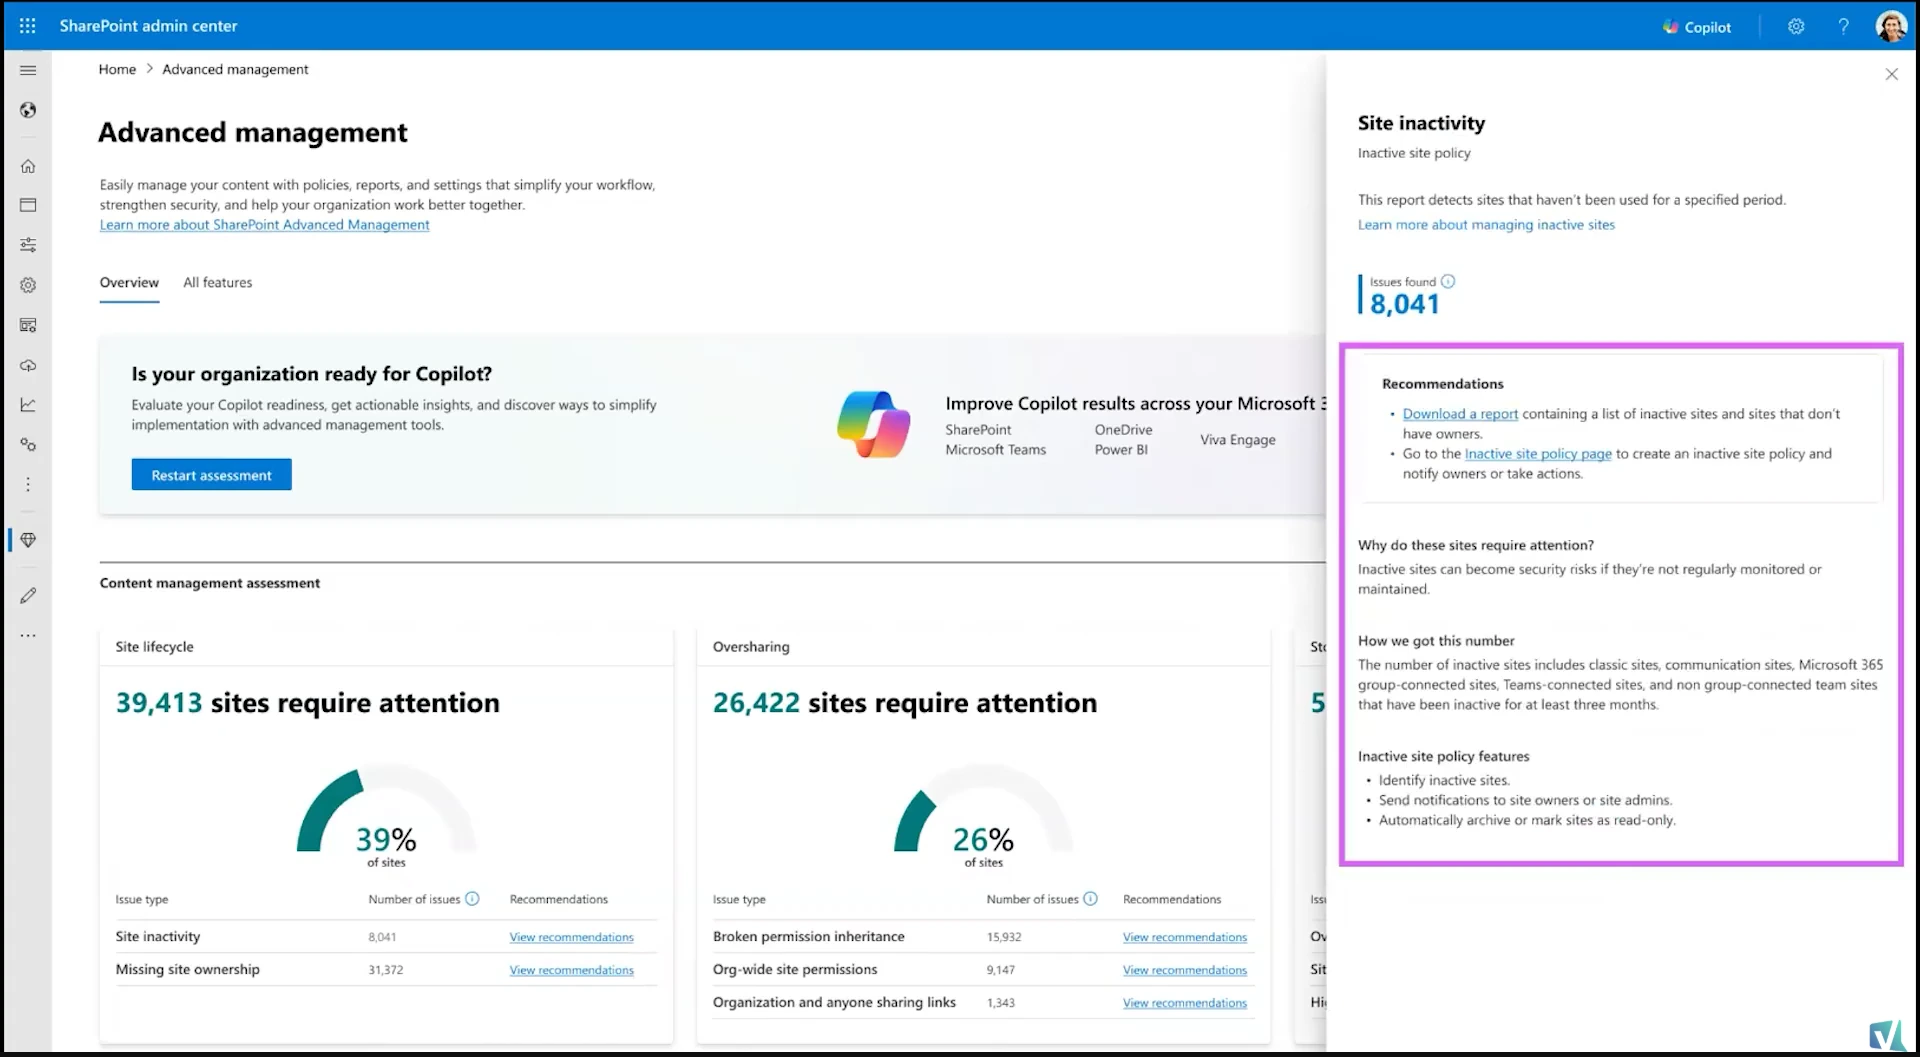Select Advanced management diamond icon
The height and width of the screenshot is (1057, 1920).
point(28,540)
